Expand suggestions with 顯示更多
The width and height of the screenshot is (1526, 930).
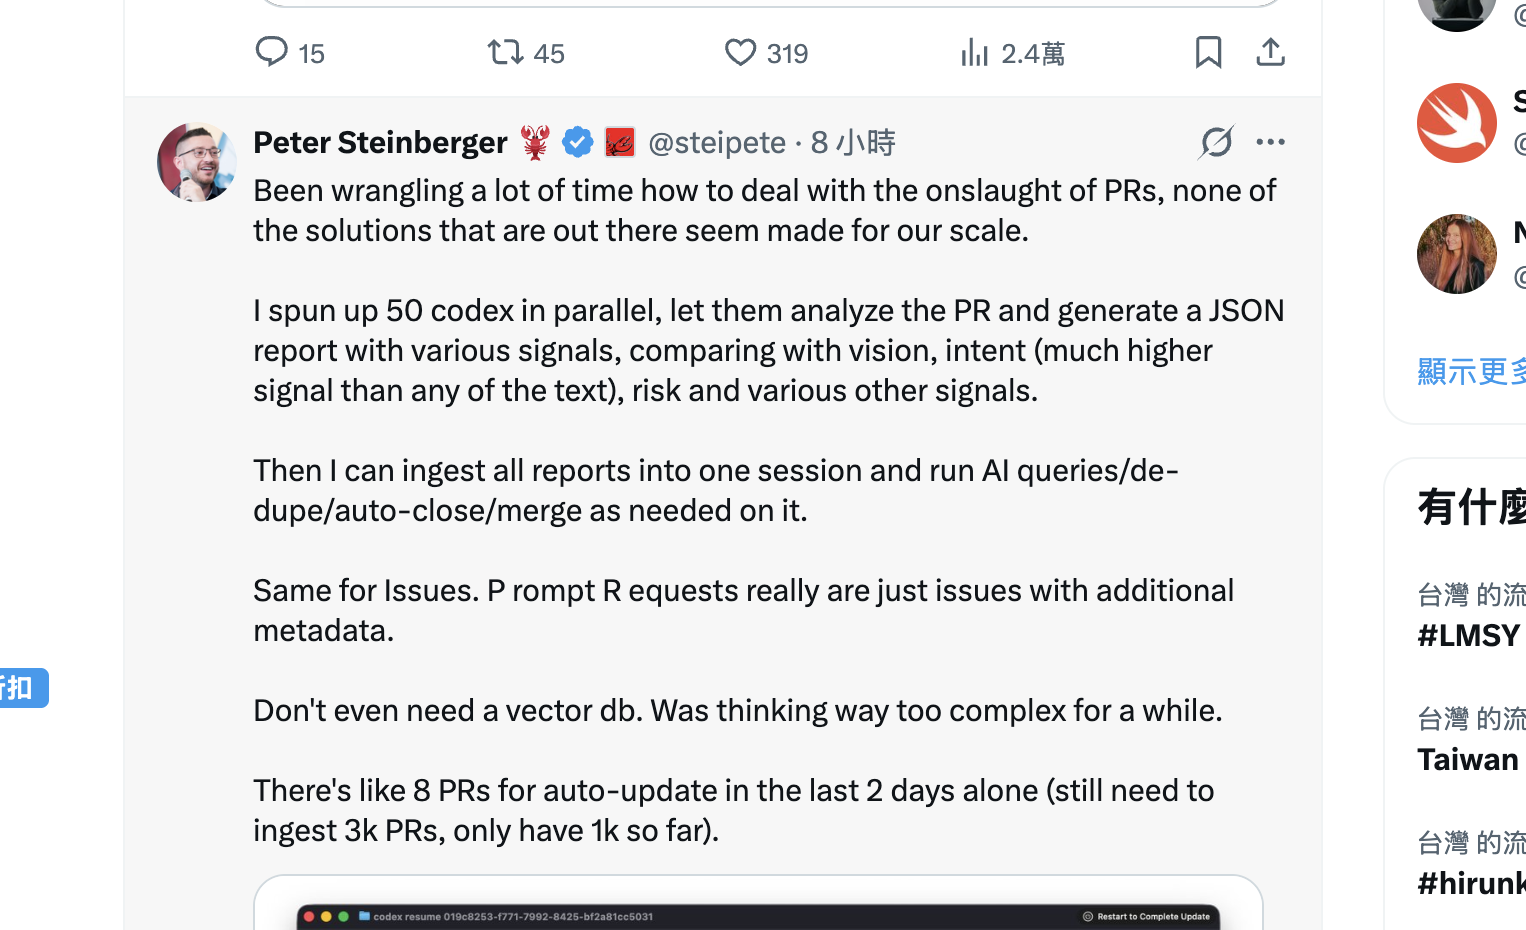pyautogui.click(x=1470, y=371)
